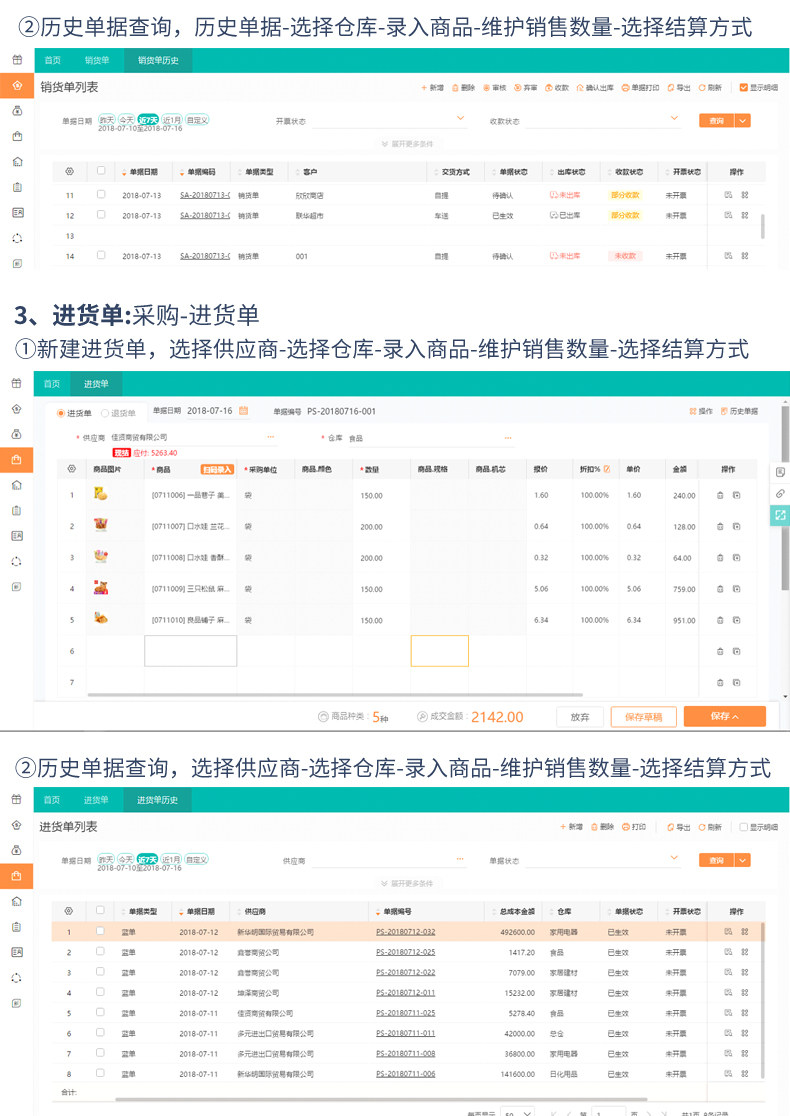This screenshot has width=790, height=1116.
Task: Open calendar icon beside 2018-07-16 date
Action: click(243, 411)
